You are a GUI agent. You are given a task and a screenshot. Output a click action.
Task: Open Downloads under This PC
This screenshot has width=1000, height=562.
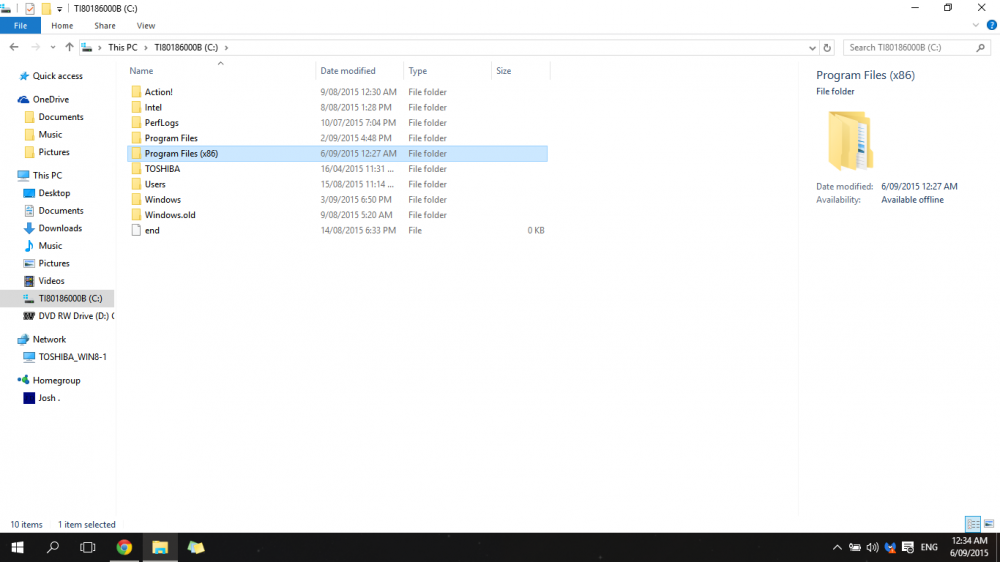[x=60, y=228]
